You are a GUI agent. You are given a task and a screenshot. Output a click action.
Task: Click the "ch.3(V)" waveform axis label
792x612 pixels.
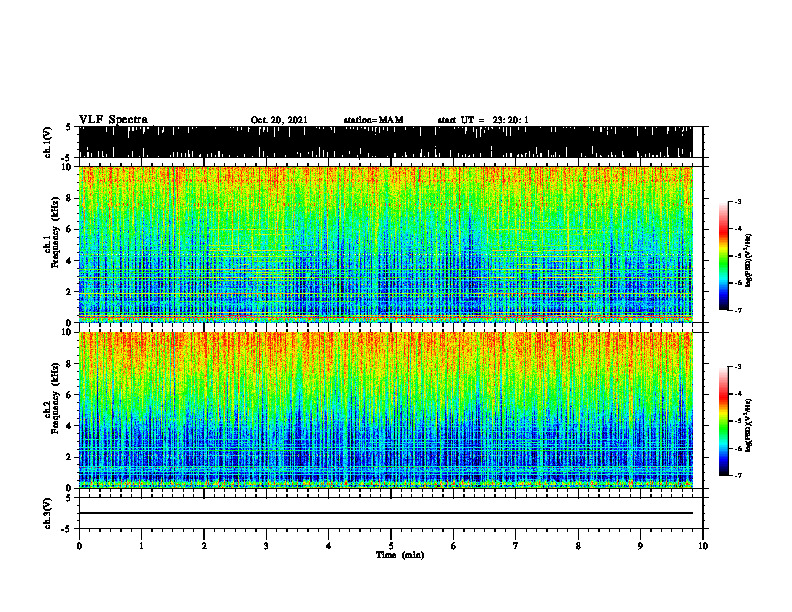pyautogui.click(x=48, y=514)
